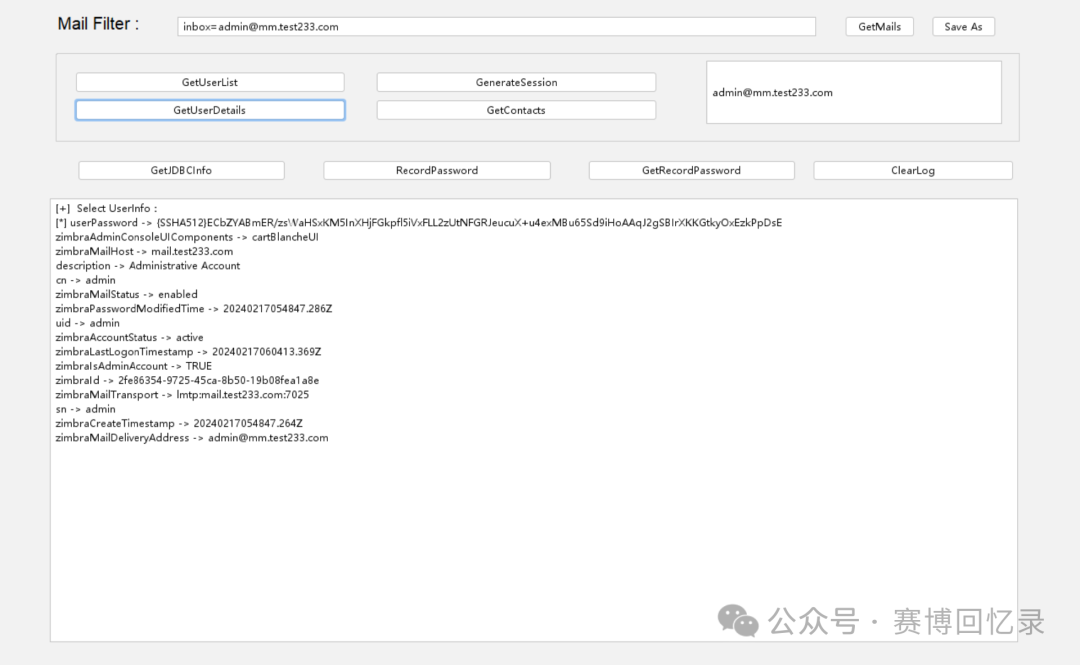Click the zimbraIsAdminAccount TRUE line

[134, 366]
